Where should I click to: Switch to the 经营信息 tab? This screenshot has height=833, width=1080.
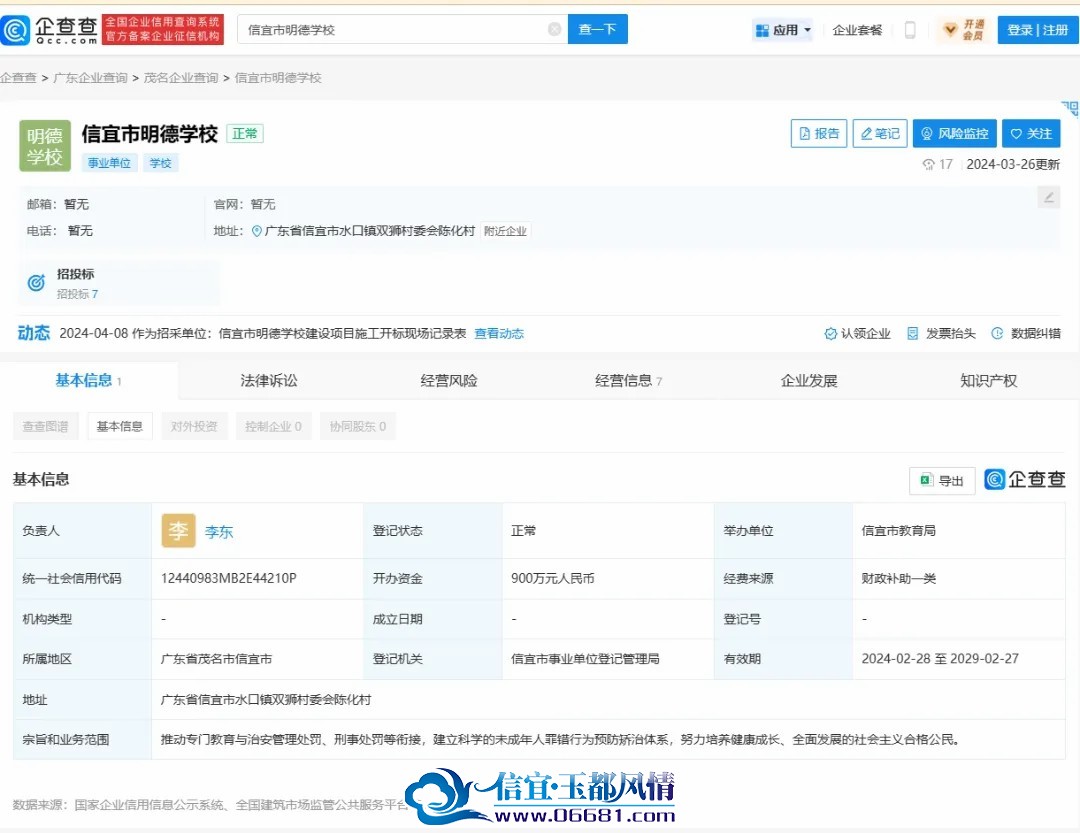pos(628,380)
